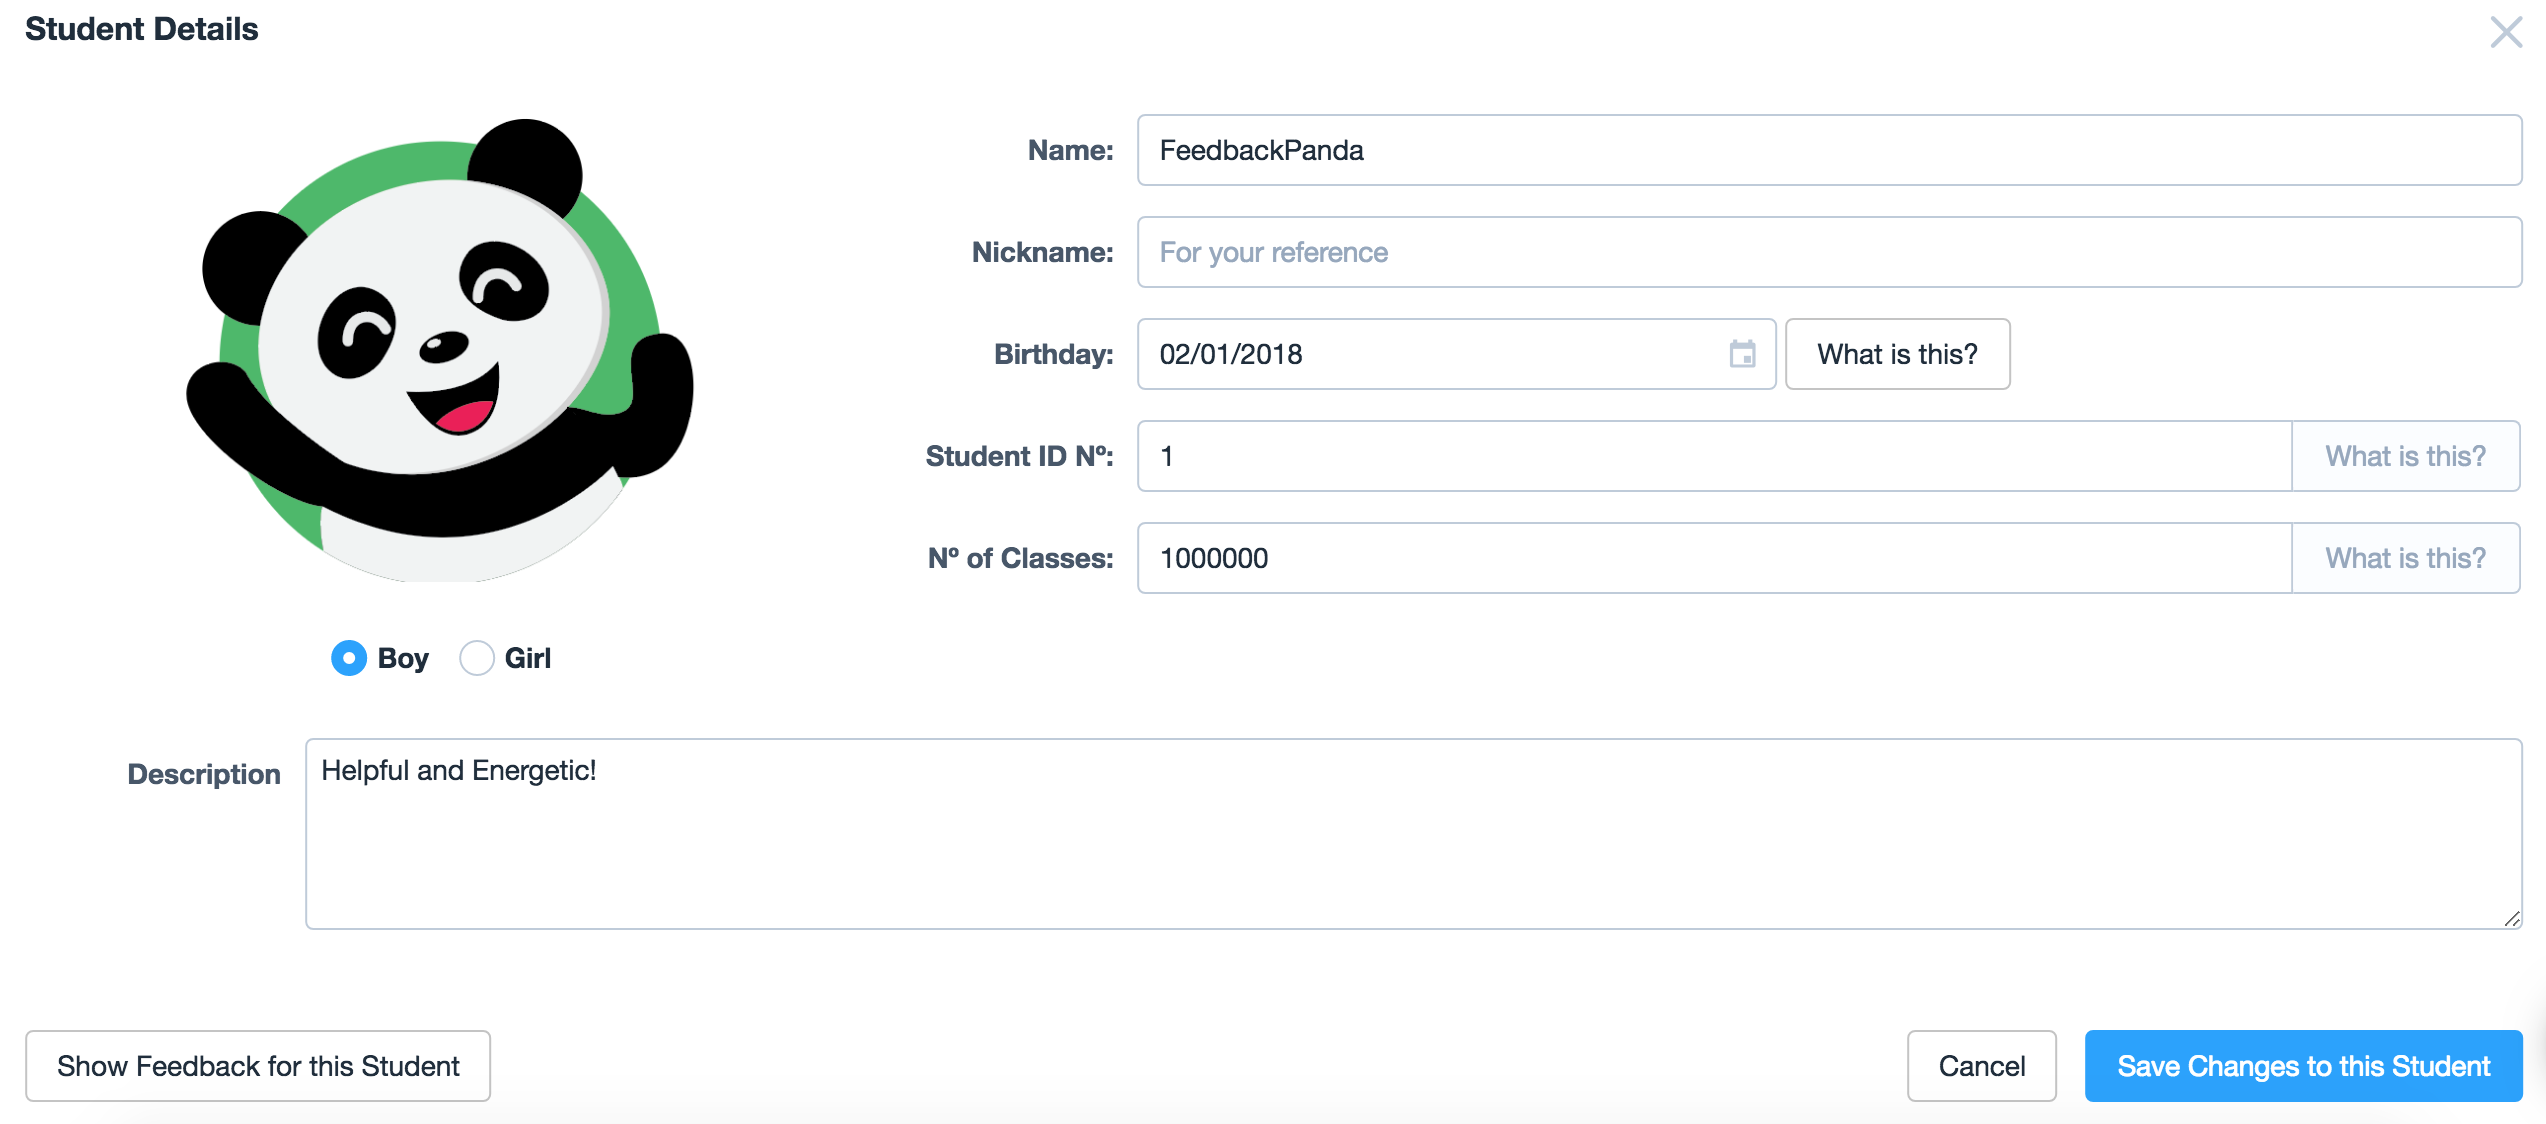The height and width of the screenshot is (1124, 2546).
Task: Select the Girl radio button
Action: pyautogui.click(x=477, y=658)
